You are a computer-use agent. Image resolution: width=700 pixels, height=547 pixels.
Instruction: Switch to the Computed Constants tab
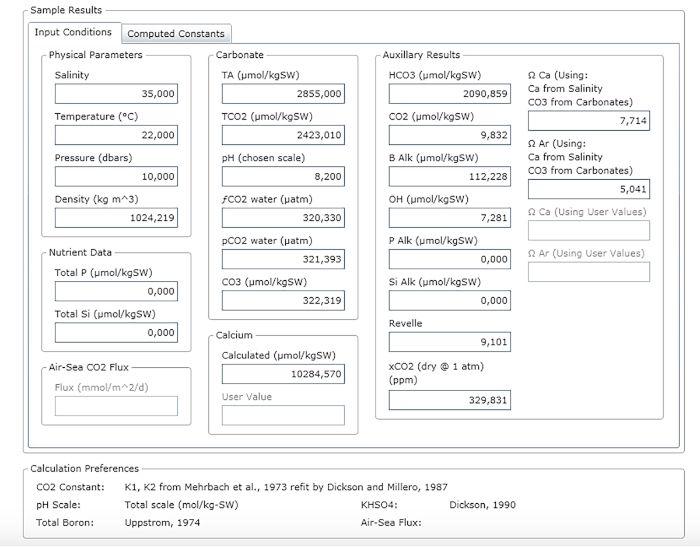click(x=176, y=34)
